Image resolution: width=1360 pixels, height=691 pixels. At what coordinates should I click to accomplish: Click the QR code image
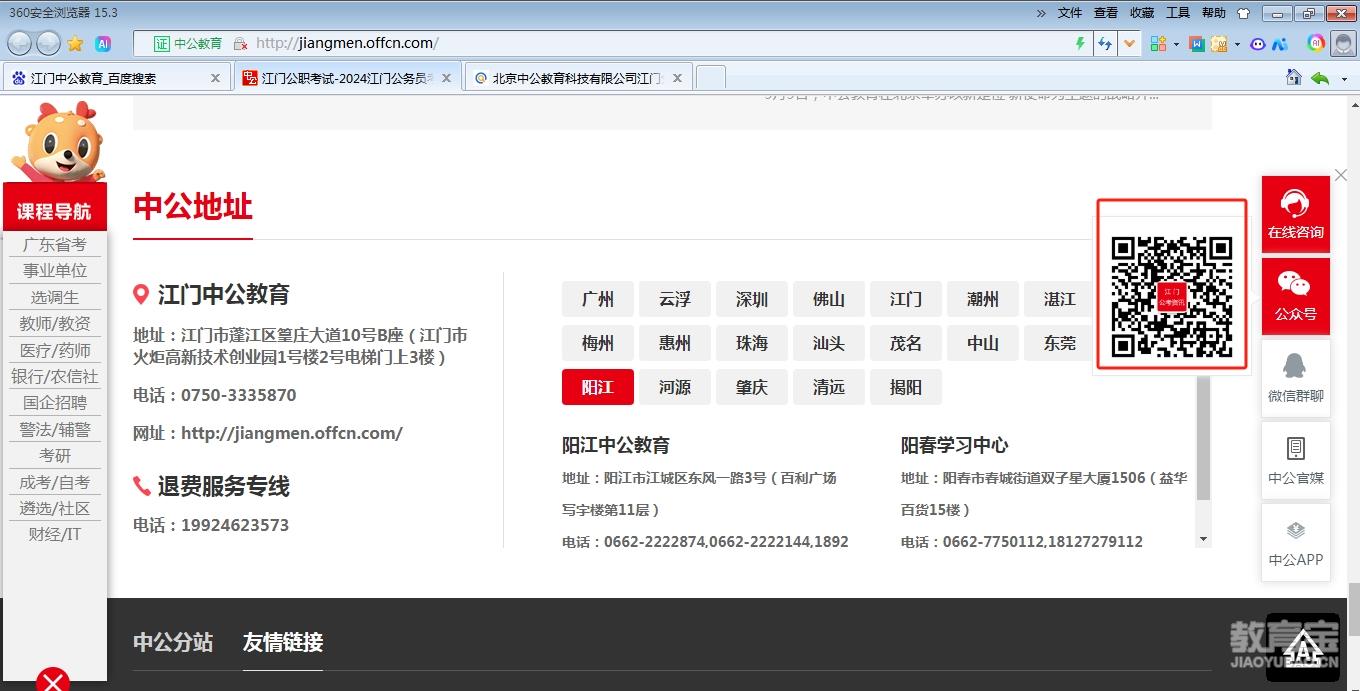[1172, 296]
